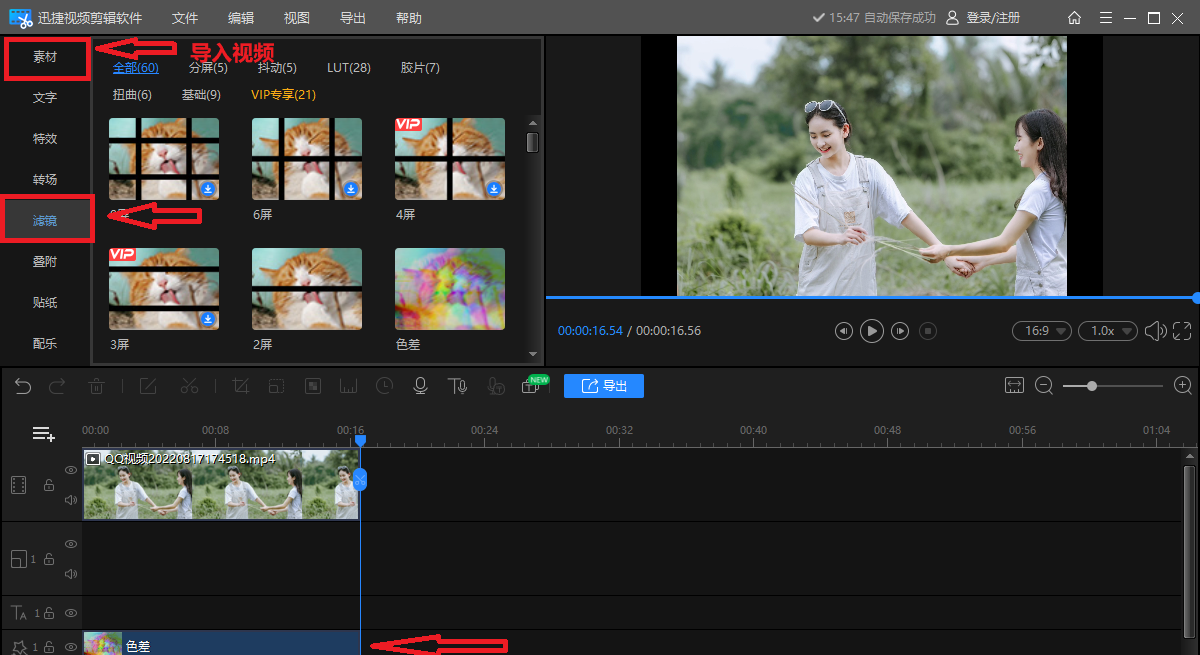Switch to the LUT(28) filter tab

pyautogui.click(x=348, y=68)
